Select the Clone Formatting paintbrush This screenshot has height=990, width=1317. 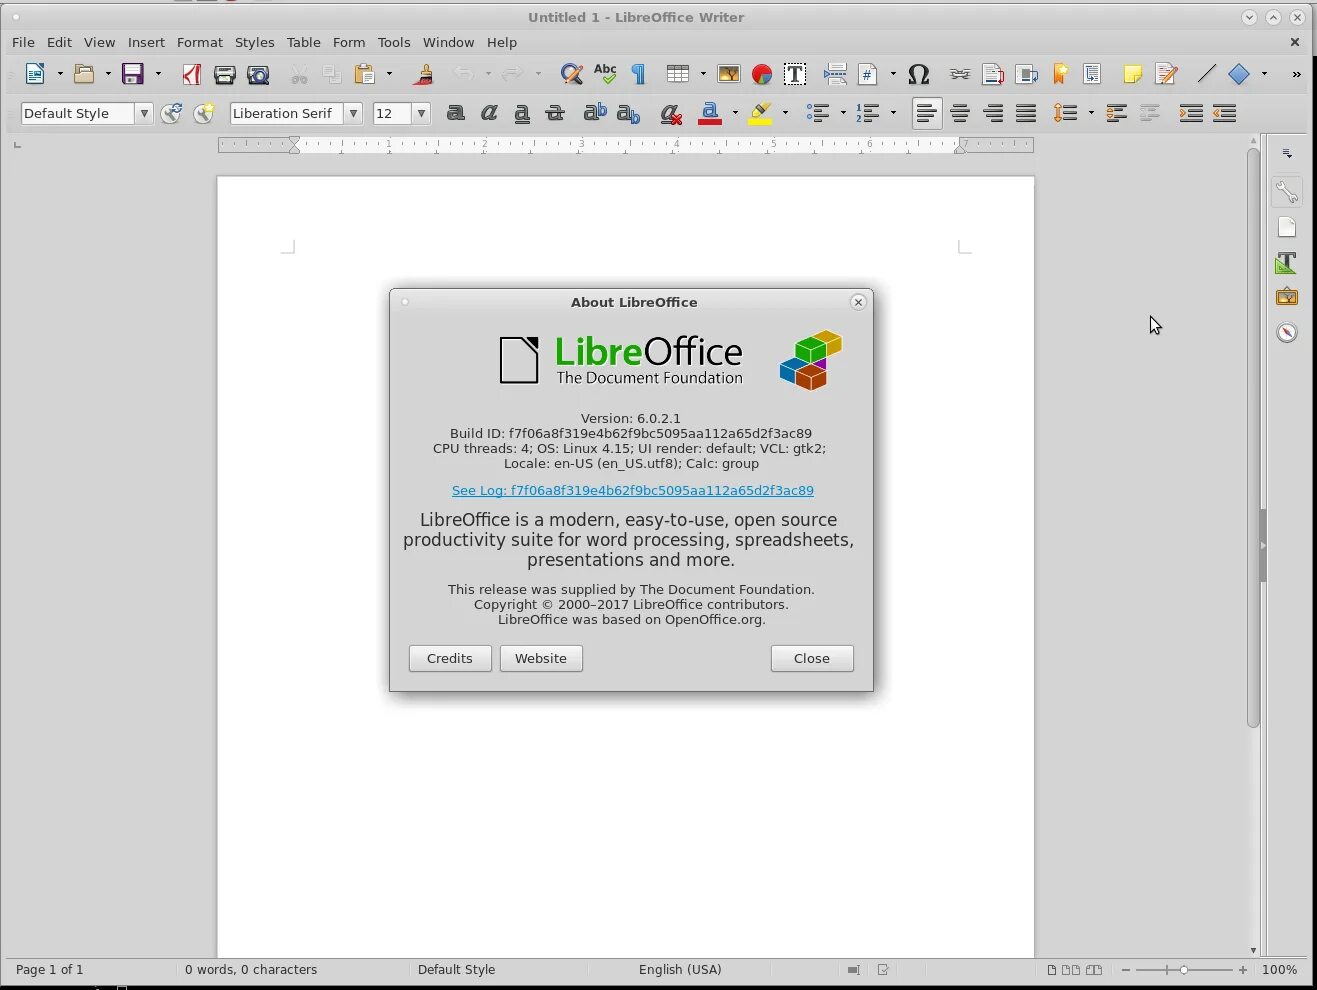click(423, 74)
